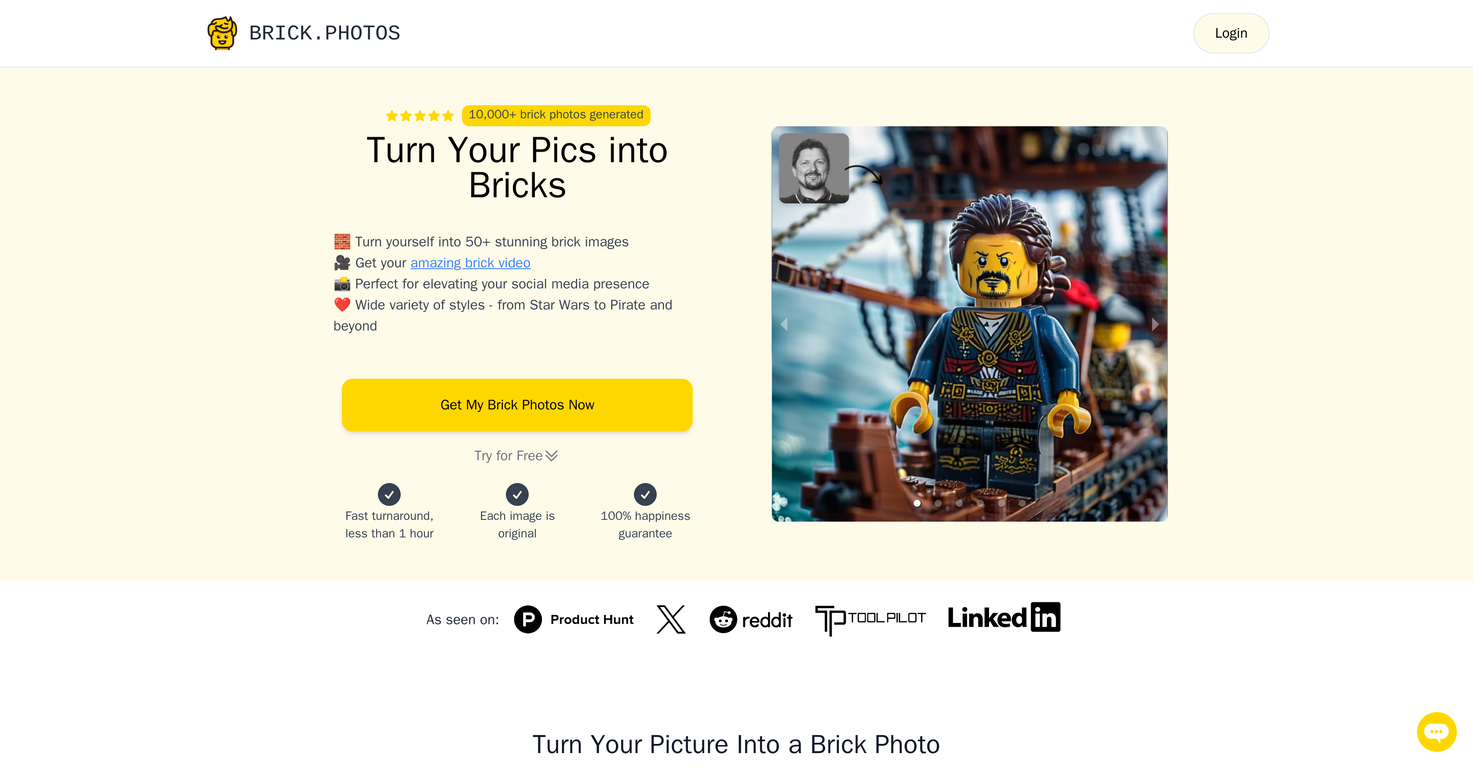Image resolution: width=1473 pixels, height=768 pixels.
Task: Click the Brick.Photos logo mascot icon
Action: (222, 33)
